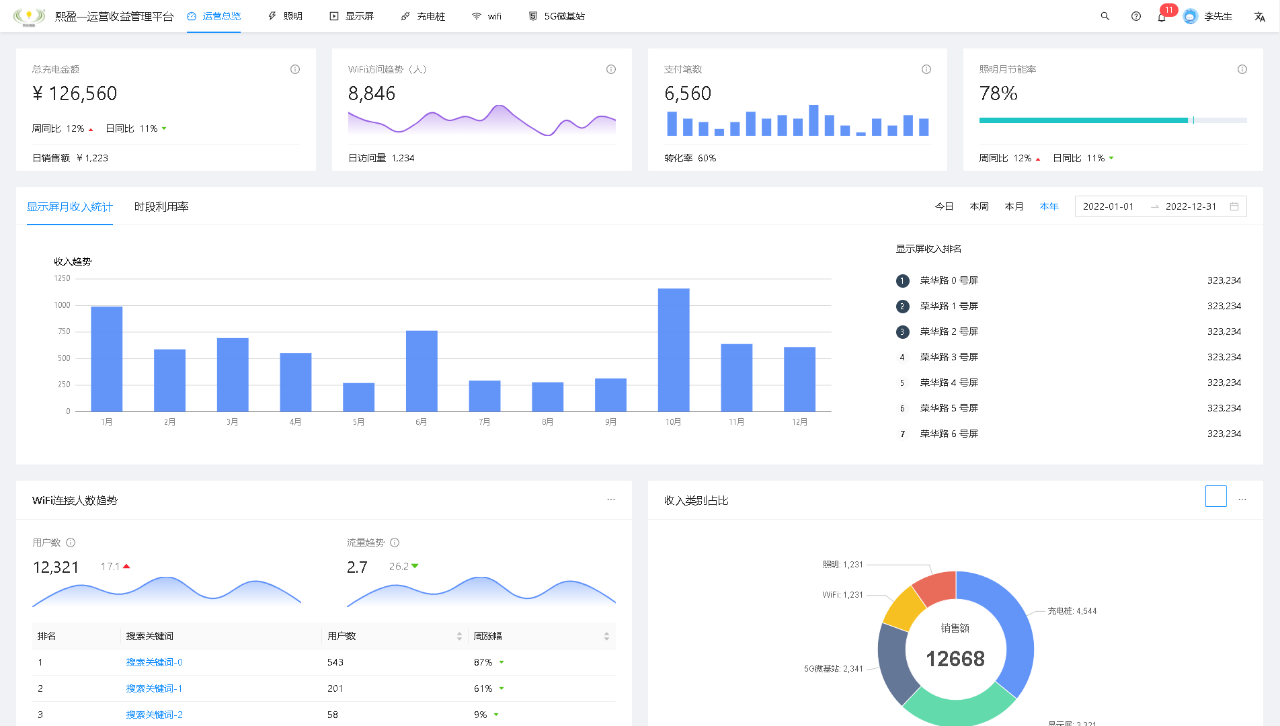Open the 充电桩 navigation menu item

423,17
